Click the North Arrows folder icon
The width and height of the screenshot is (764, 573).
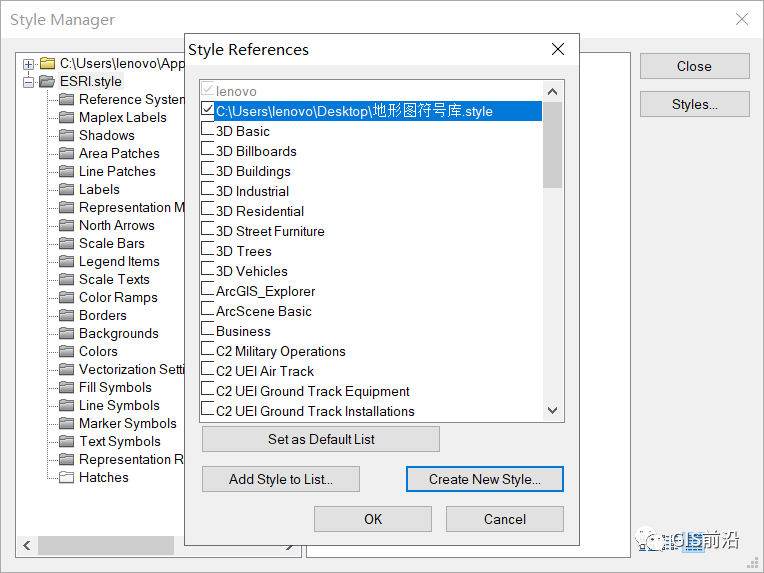click(67, 225)
